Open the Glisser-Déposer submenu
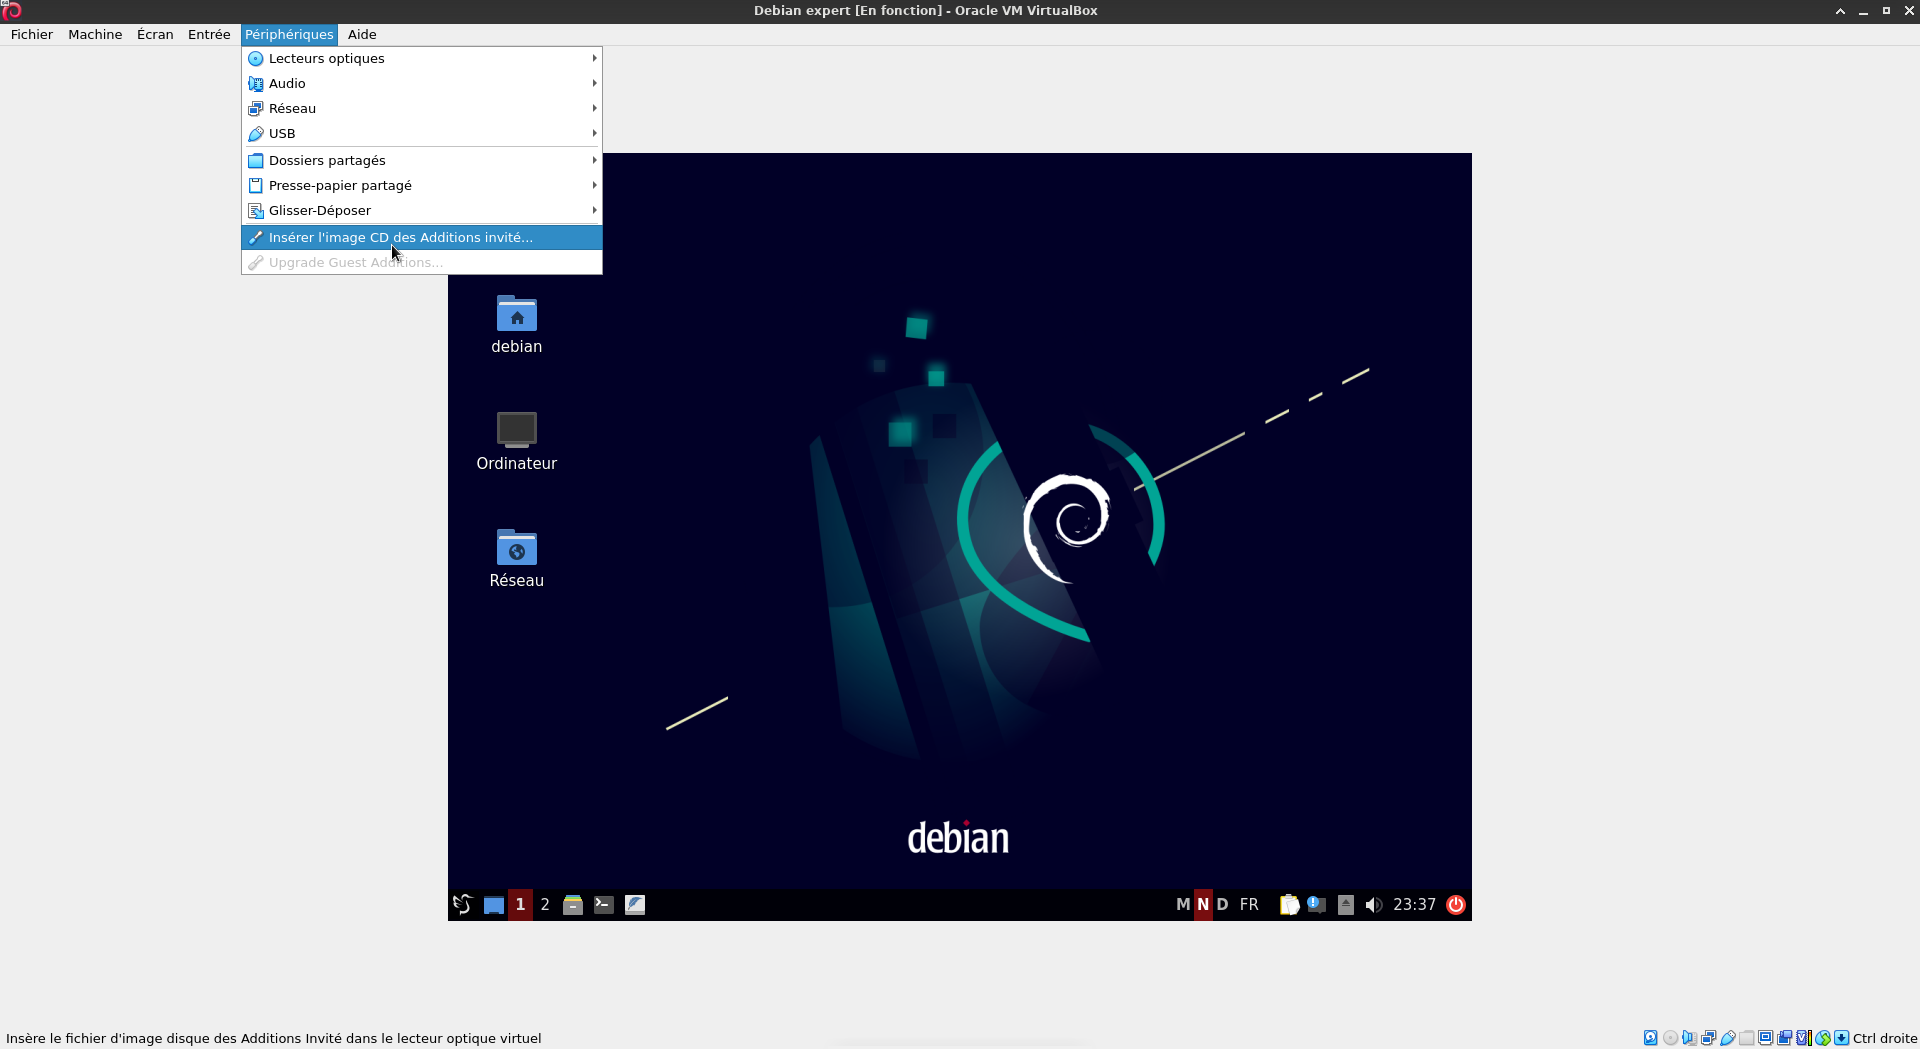1920x1049 pixels. [x=421, y=210]
